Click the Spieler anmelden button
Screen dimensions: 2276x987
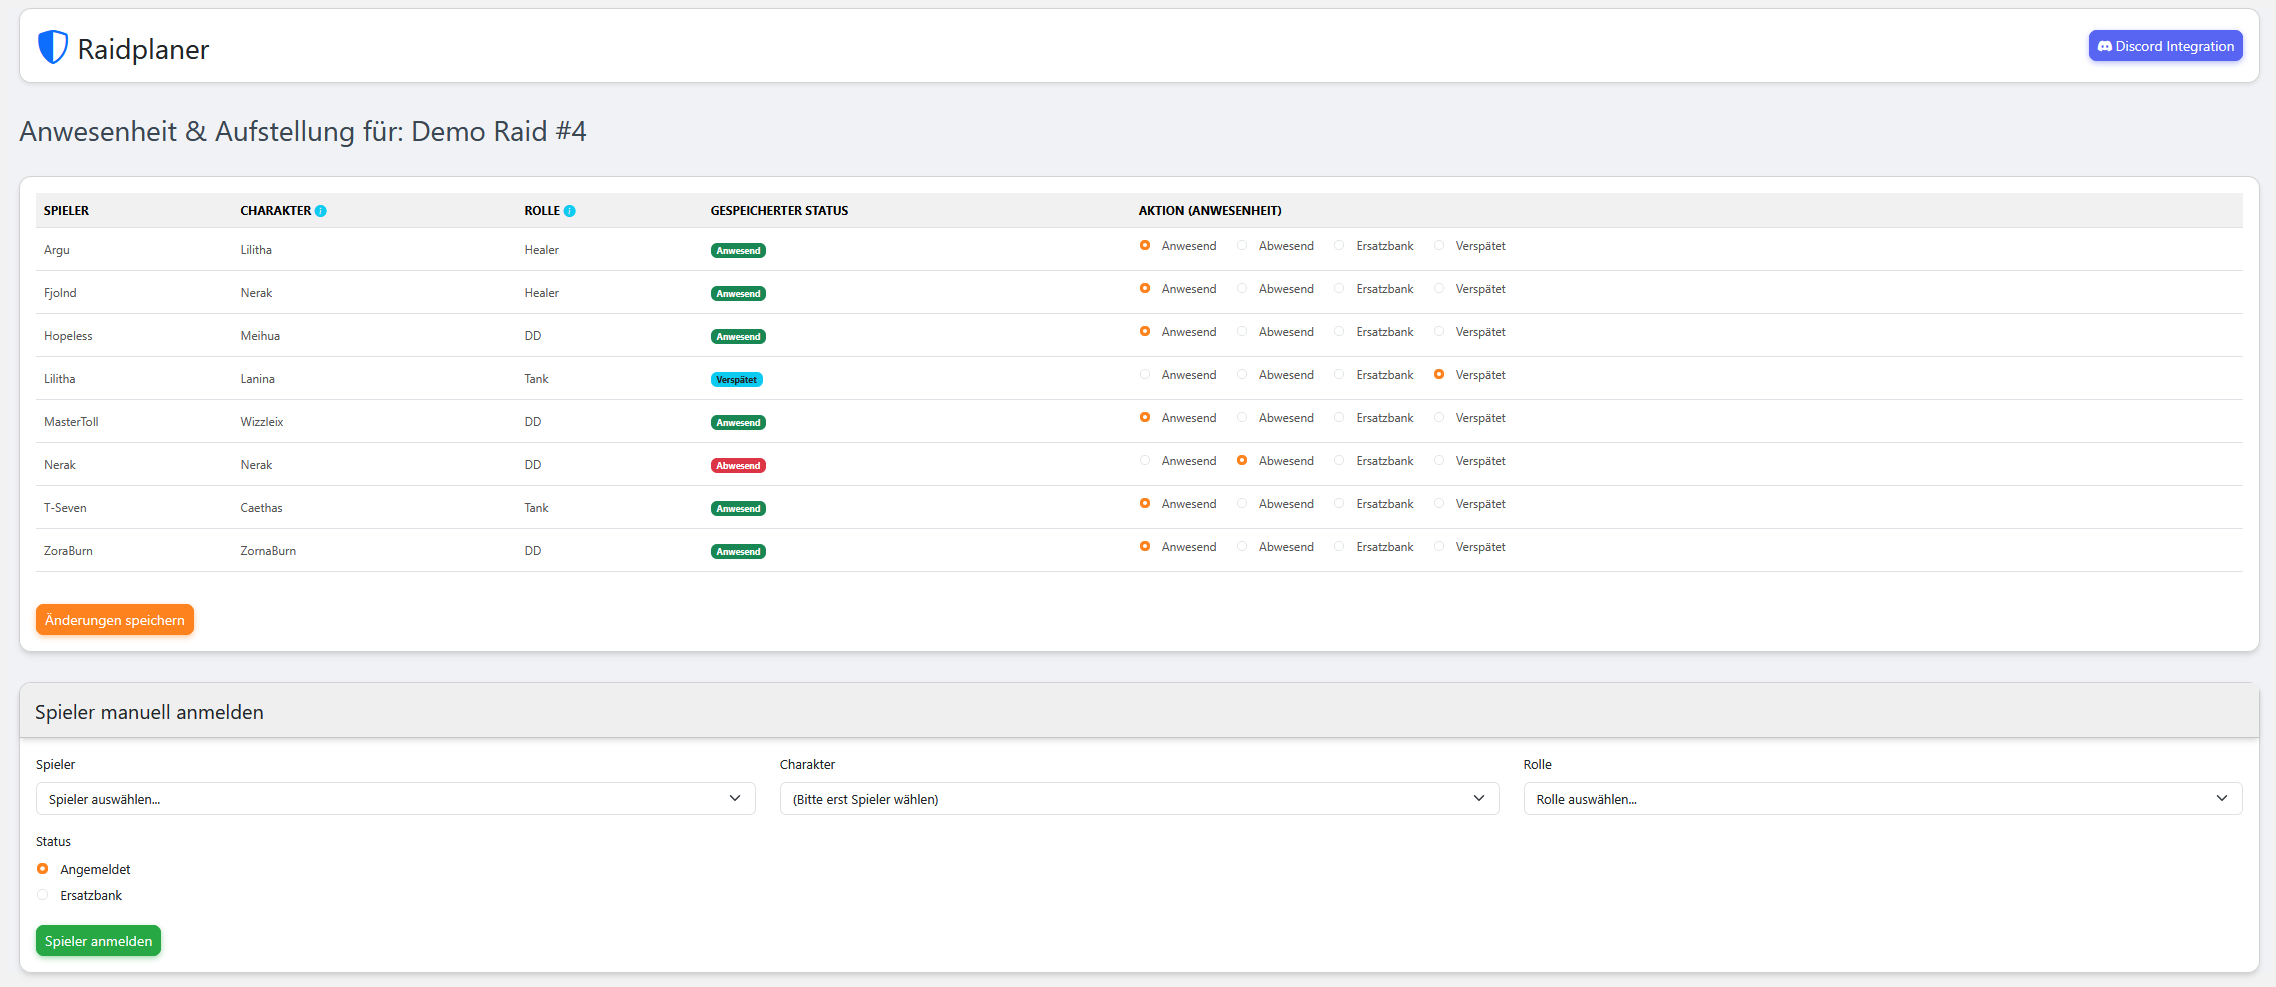click(x=97, y=940)
